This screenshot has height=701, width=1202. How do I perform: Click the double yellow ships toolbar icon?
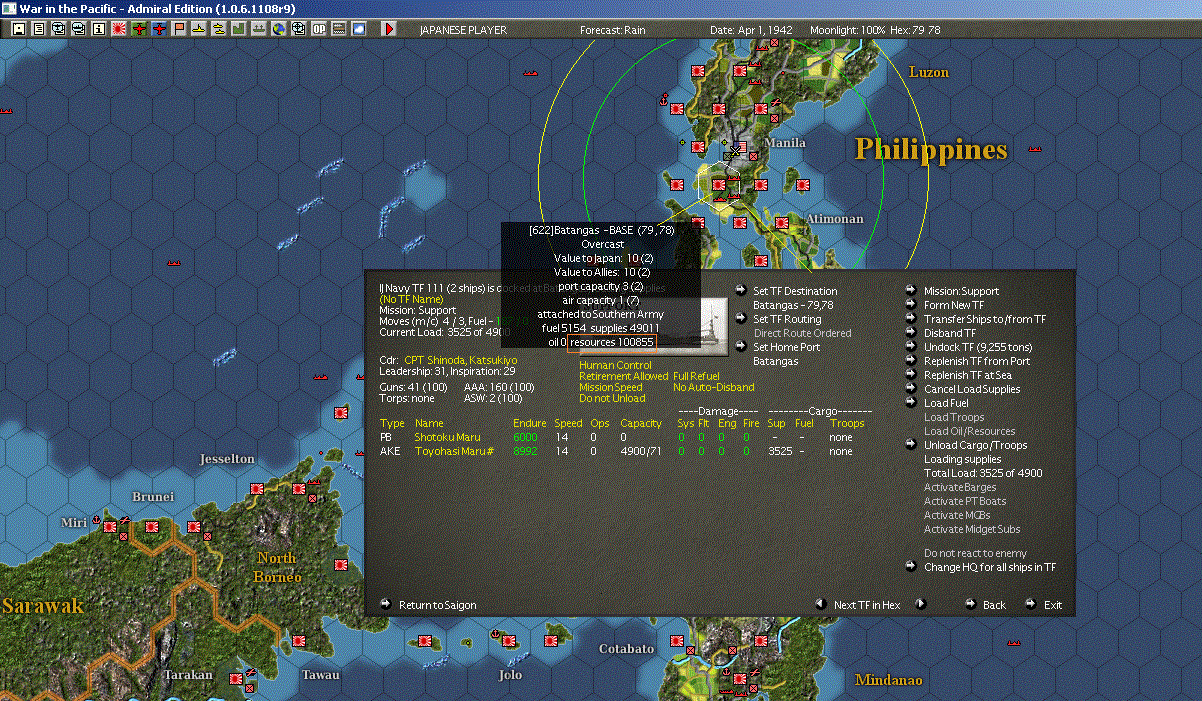click(x=218, y=30)
